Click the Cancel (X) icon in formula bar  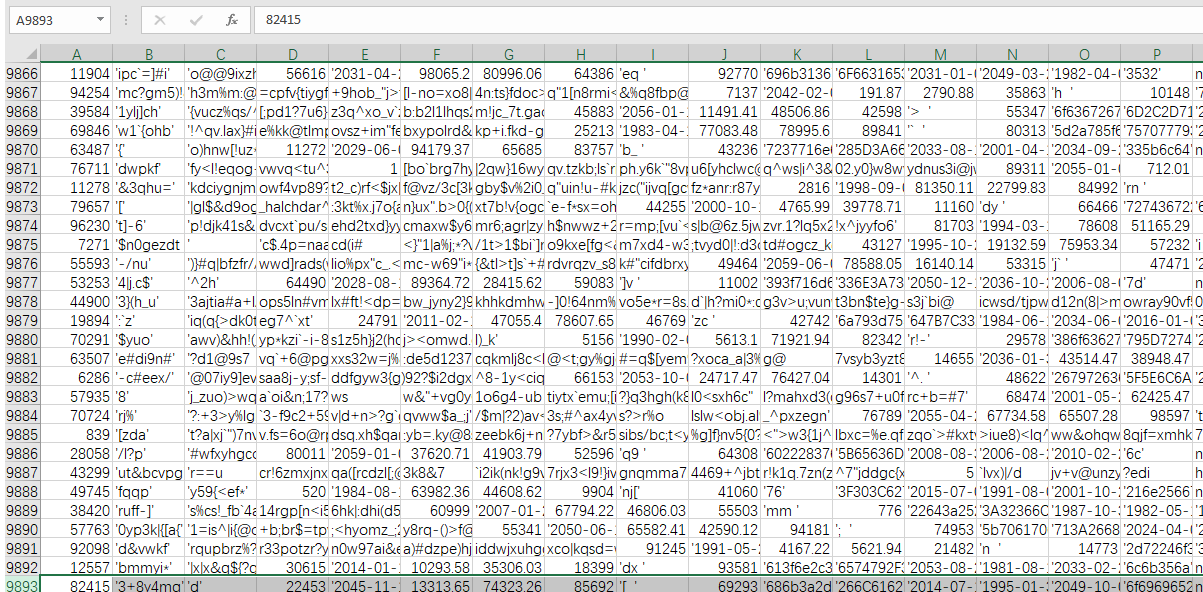(x=161, y=20)
